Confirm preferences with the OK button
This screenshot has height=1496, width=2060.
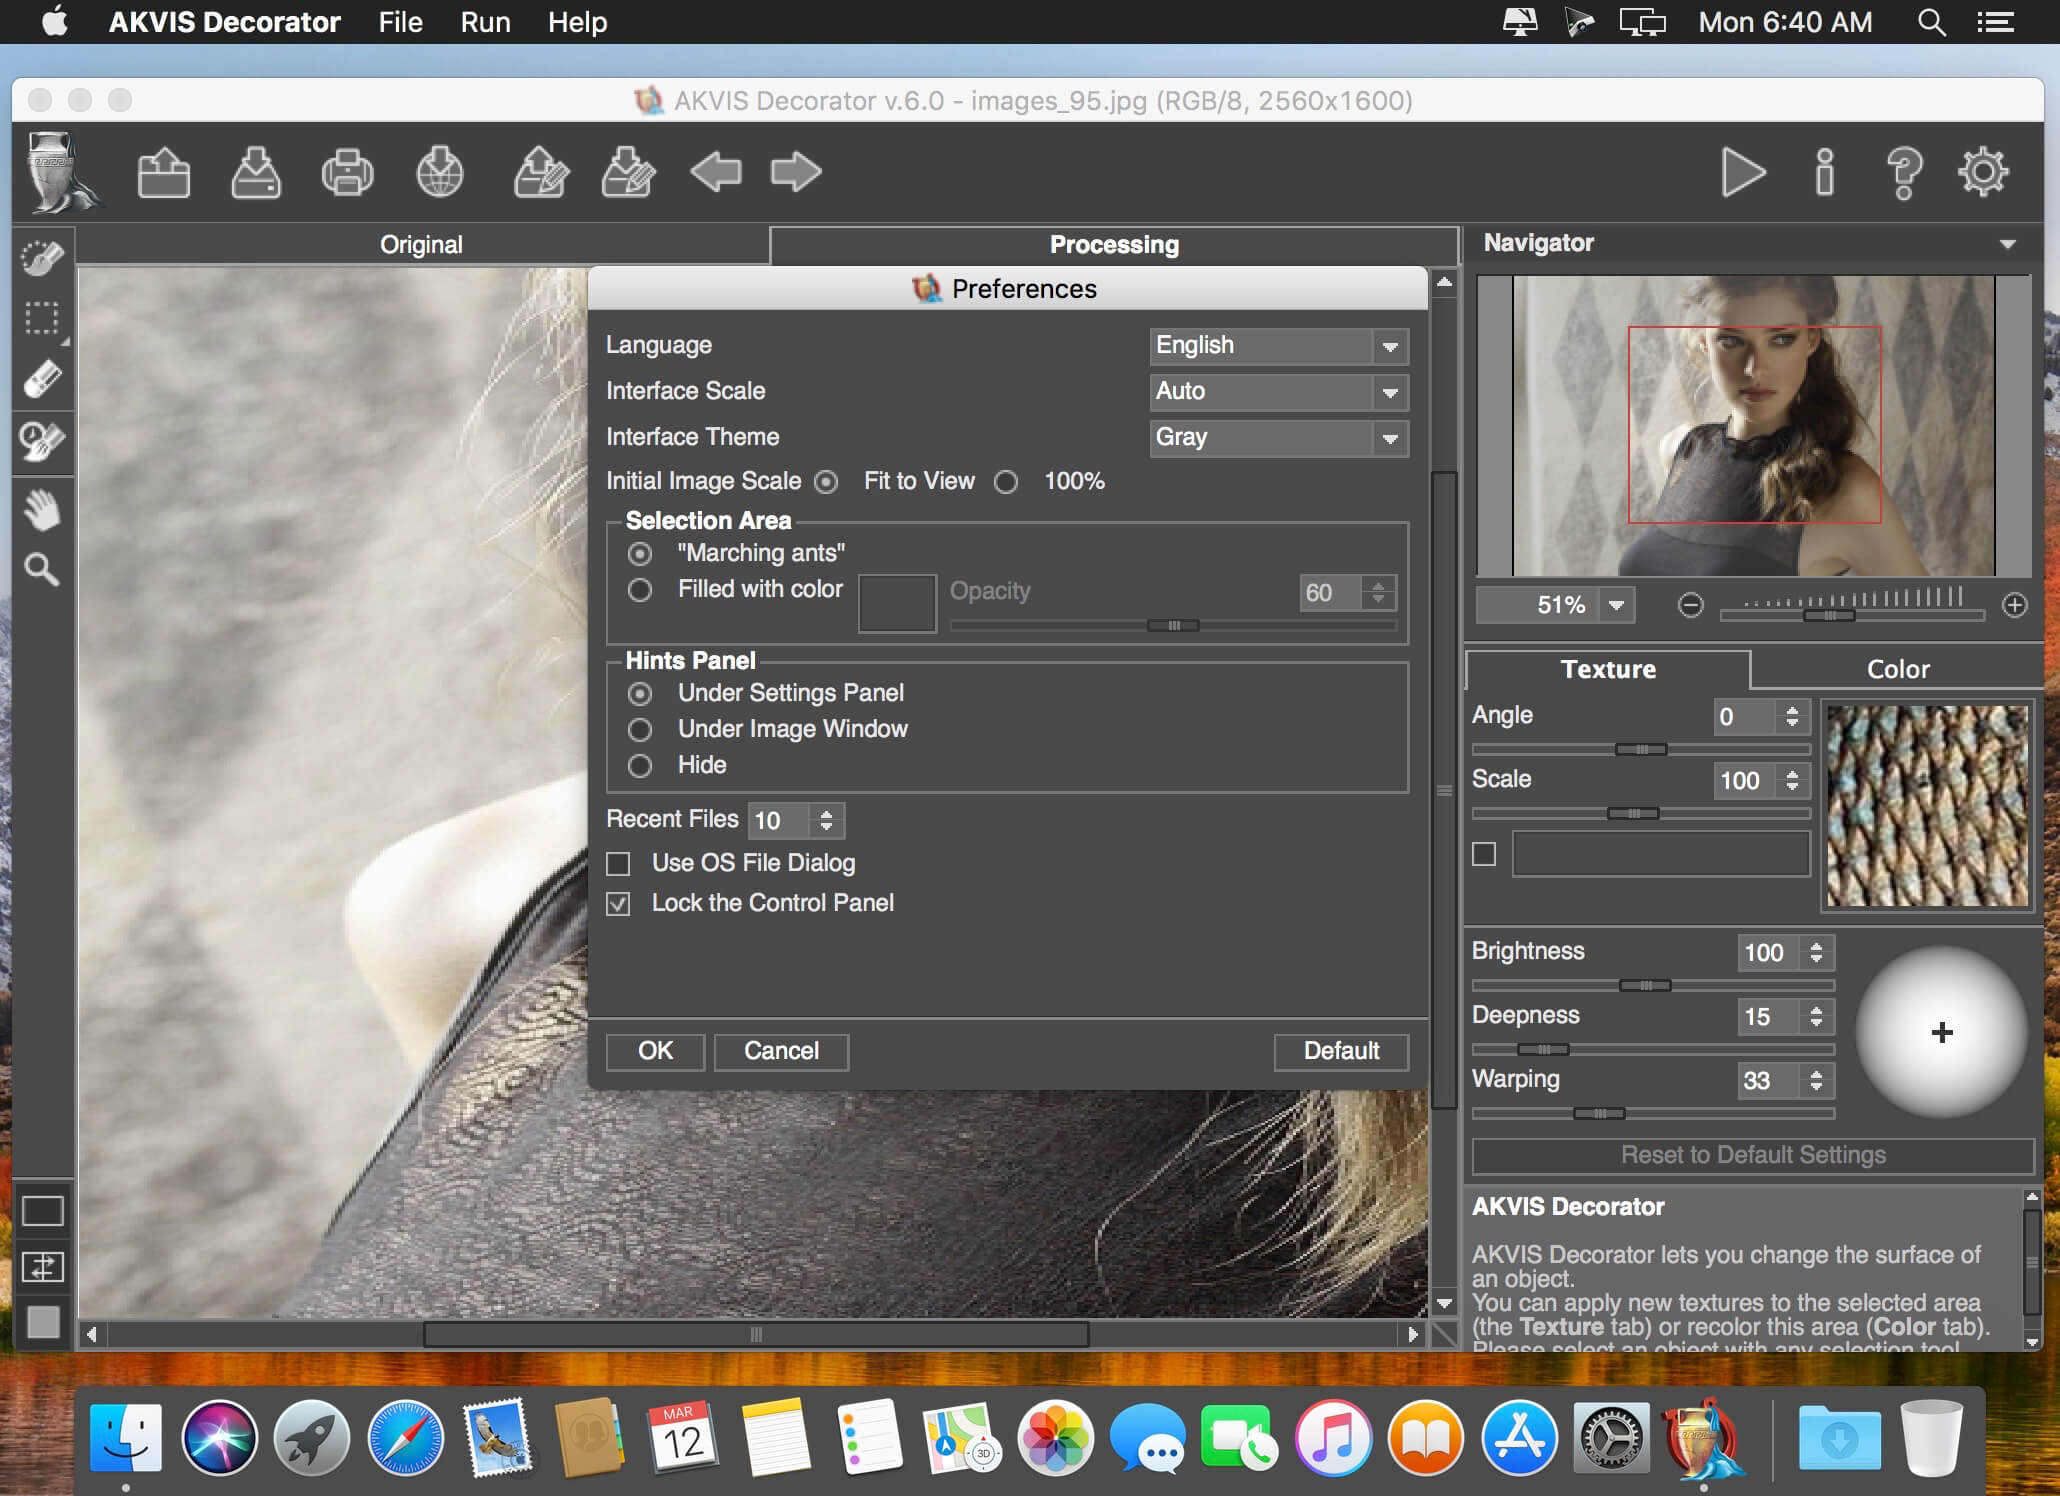[x=655, y=1051]
